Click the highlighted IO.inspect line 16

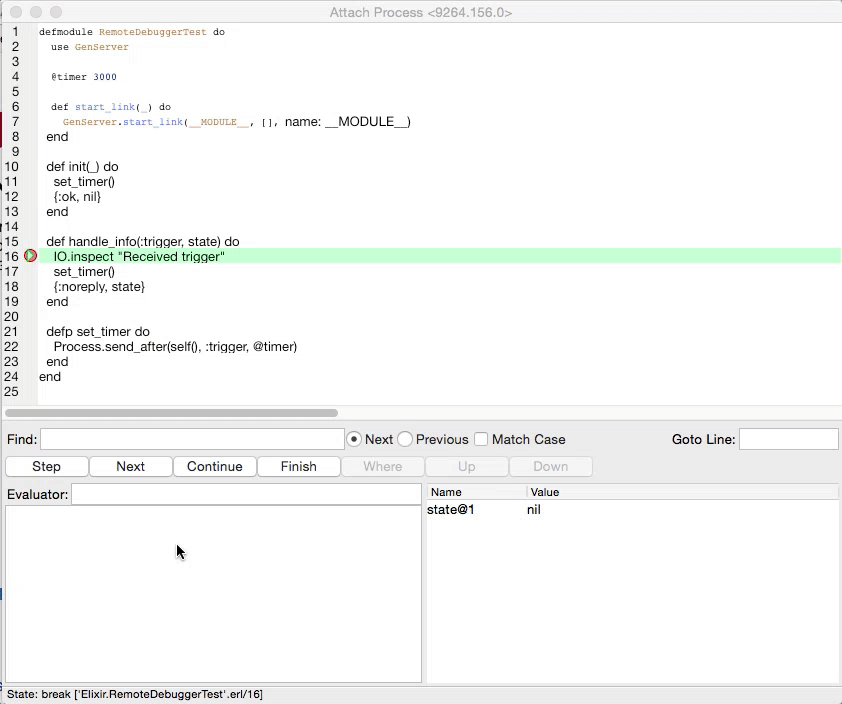tap(138, 256)
